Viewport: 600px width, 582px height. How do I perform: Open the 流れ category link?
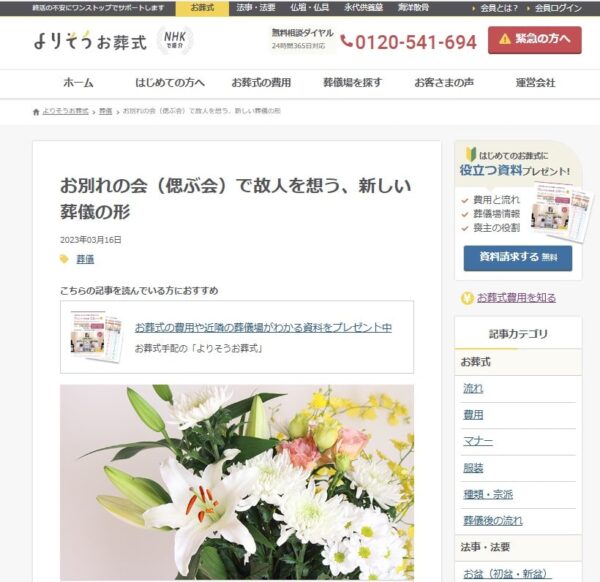pos(473,389)
